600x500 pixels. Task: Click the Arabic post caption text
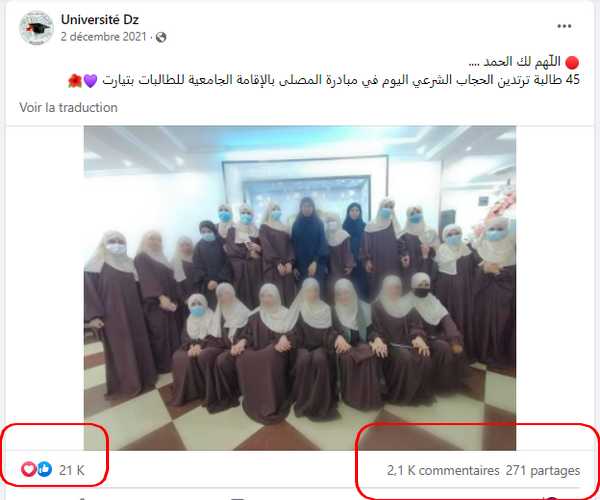point(324,71)
